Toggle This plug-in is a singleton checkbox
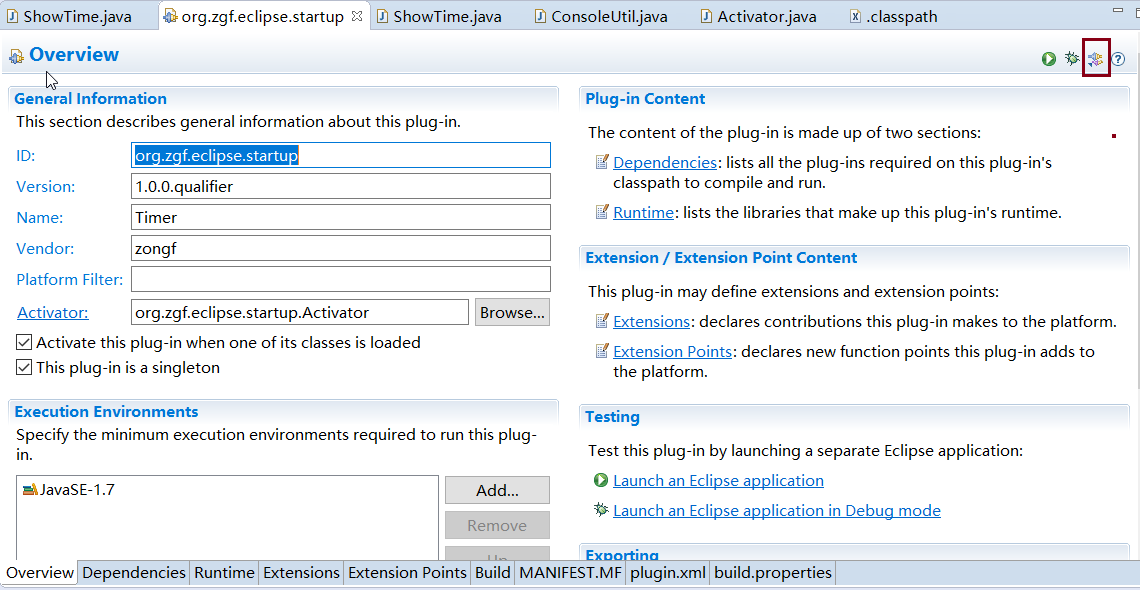 (25, 368)
